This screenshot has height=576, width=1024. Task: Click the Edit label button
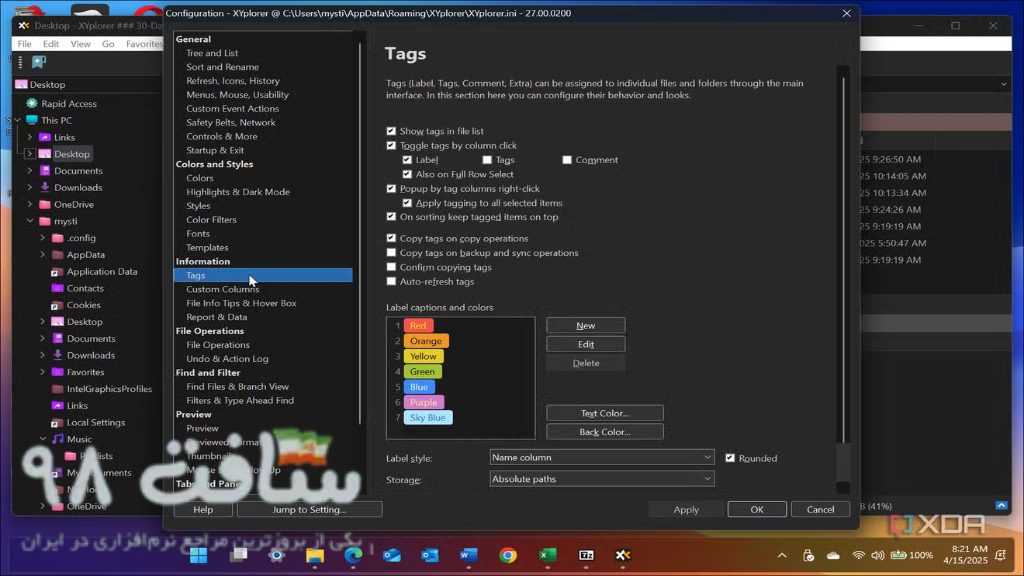coord(586,344)
